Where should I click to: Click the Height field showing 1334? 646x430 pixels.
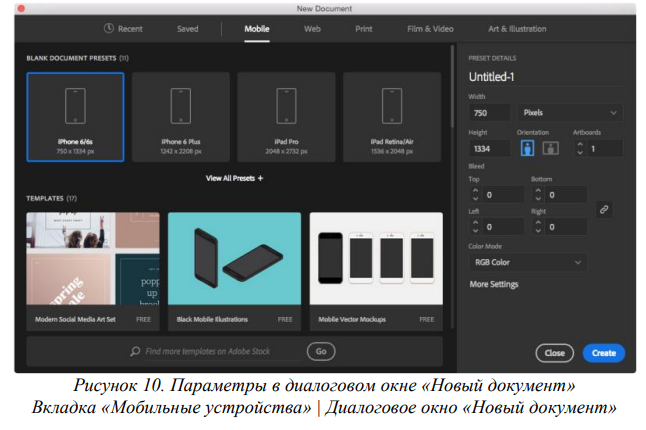pyautogui.click(x=489, y=149)
